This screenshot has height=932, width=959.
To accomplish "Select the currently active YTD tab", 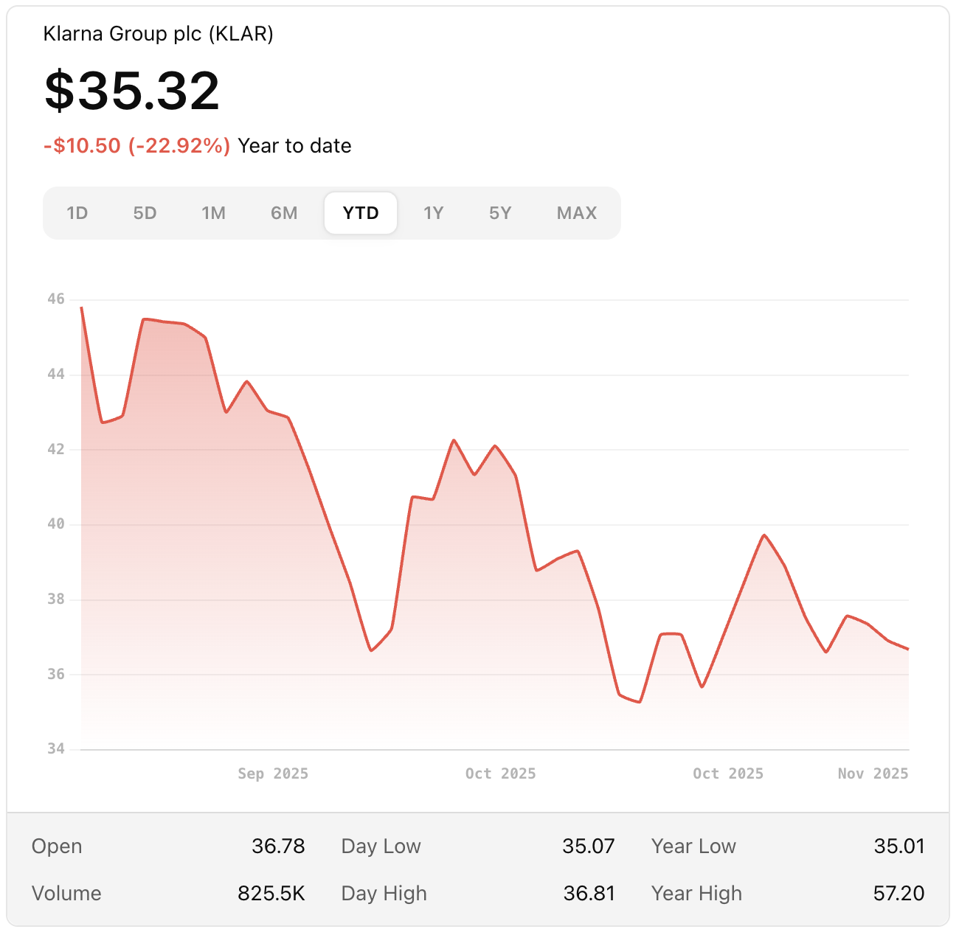I will tap(360, 212).
